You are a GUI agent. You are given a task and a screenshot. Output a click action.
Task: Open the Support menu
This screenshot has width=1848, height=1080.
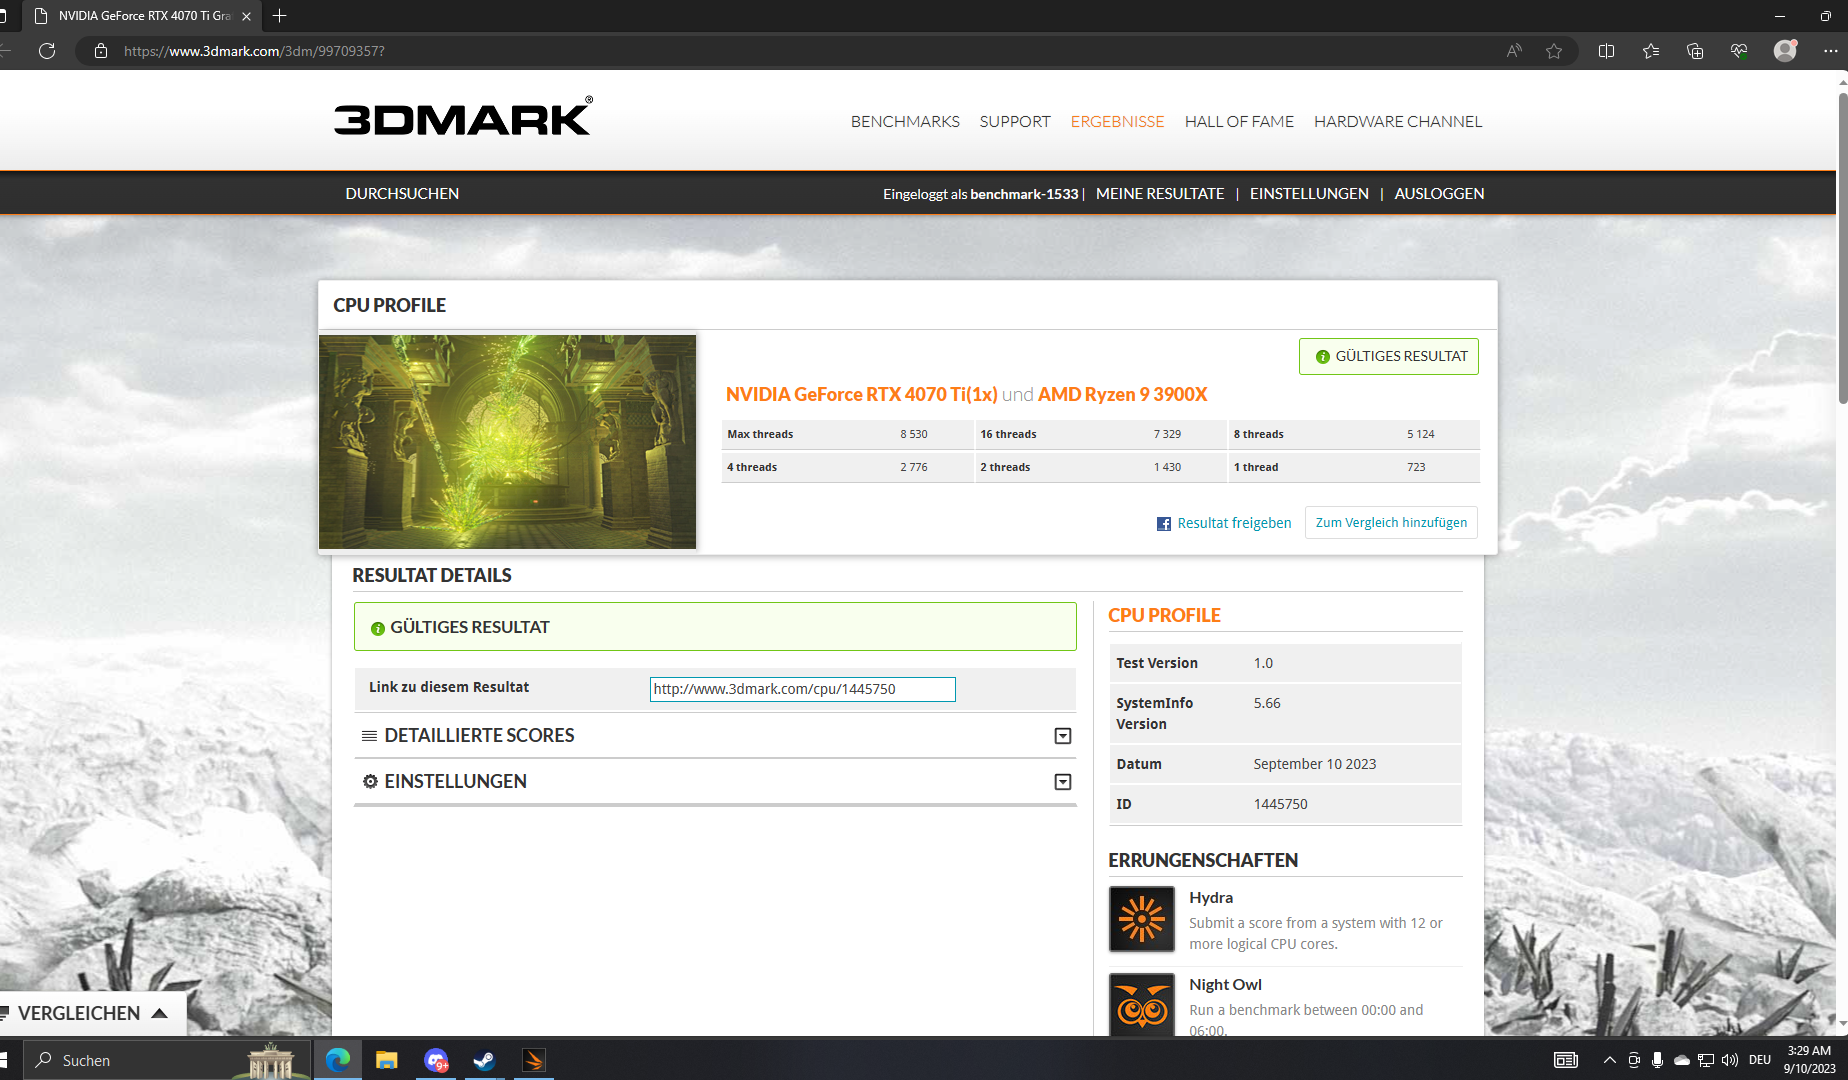1015,121
